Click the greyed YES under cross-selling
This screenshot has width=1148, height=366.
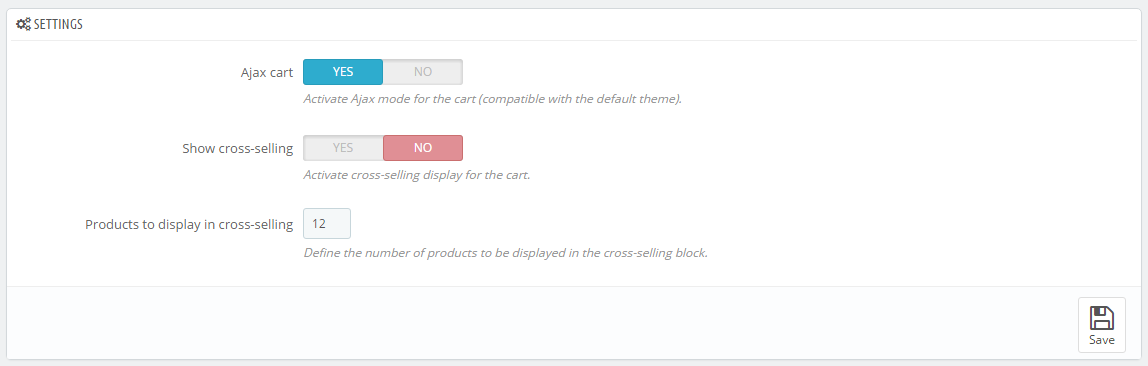(343, 148)
